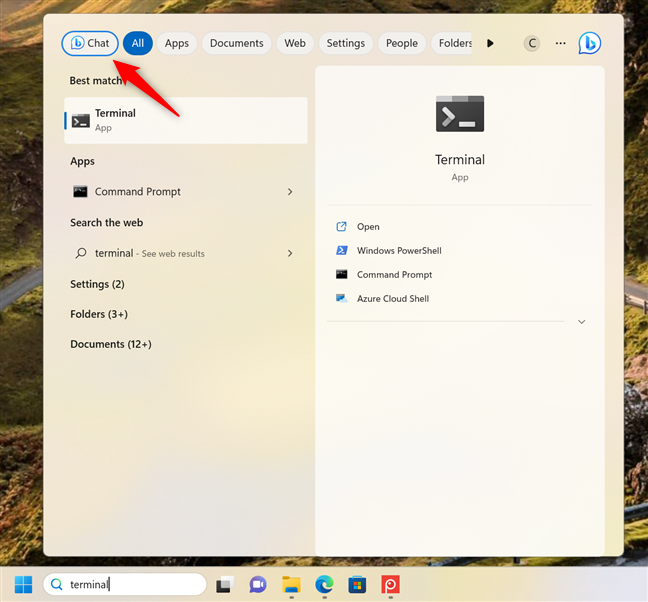648x602 pixels.
Task: Click the Command Prompt icon in preview pane
Action: click(341, 274)
